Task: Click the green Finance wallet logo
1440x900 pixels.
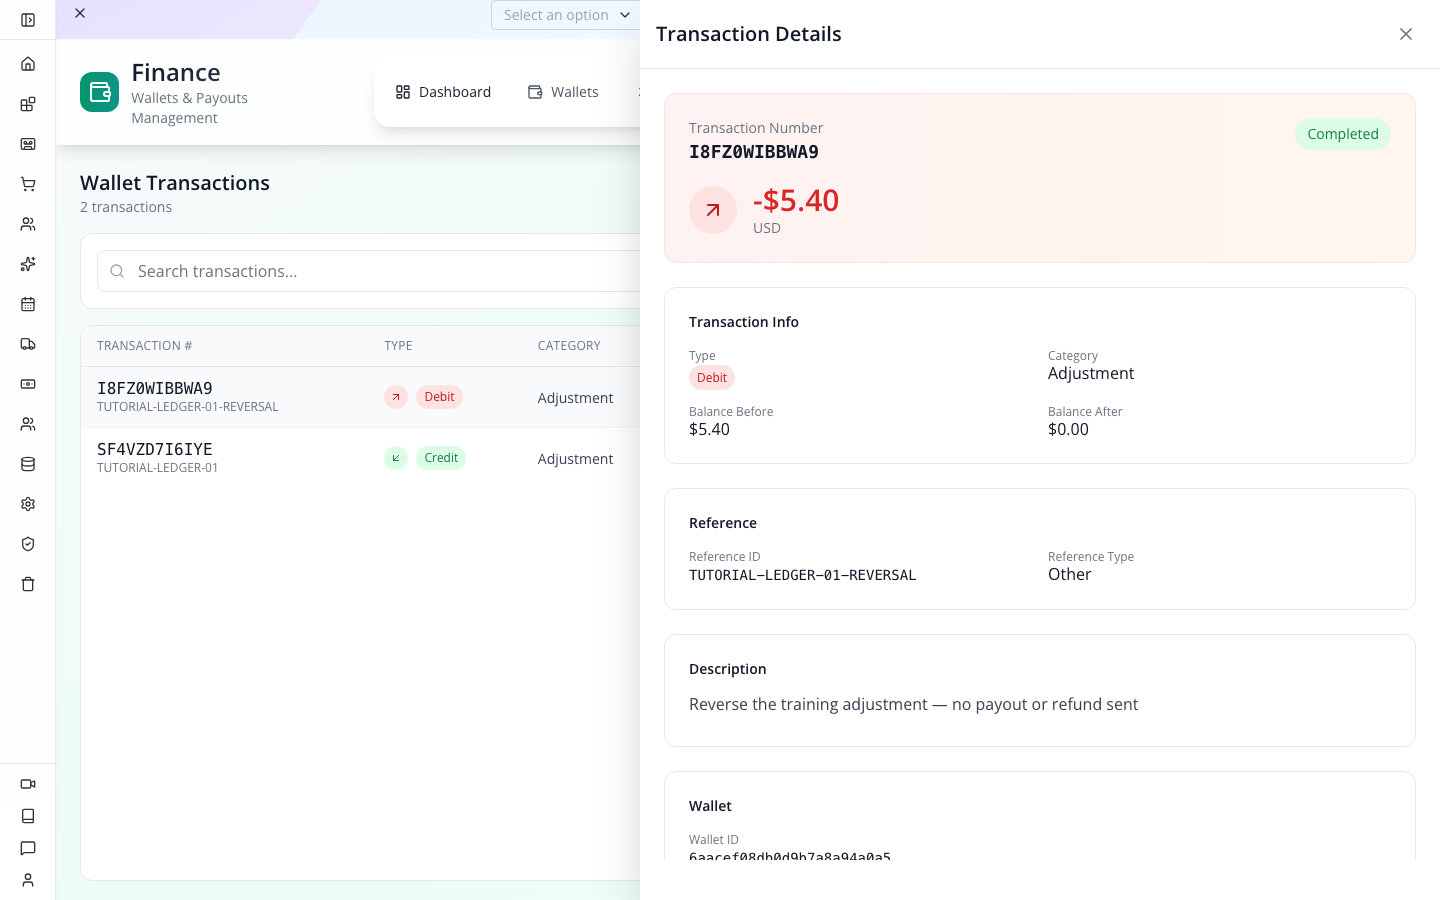Action: tap(100, 92)
